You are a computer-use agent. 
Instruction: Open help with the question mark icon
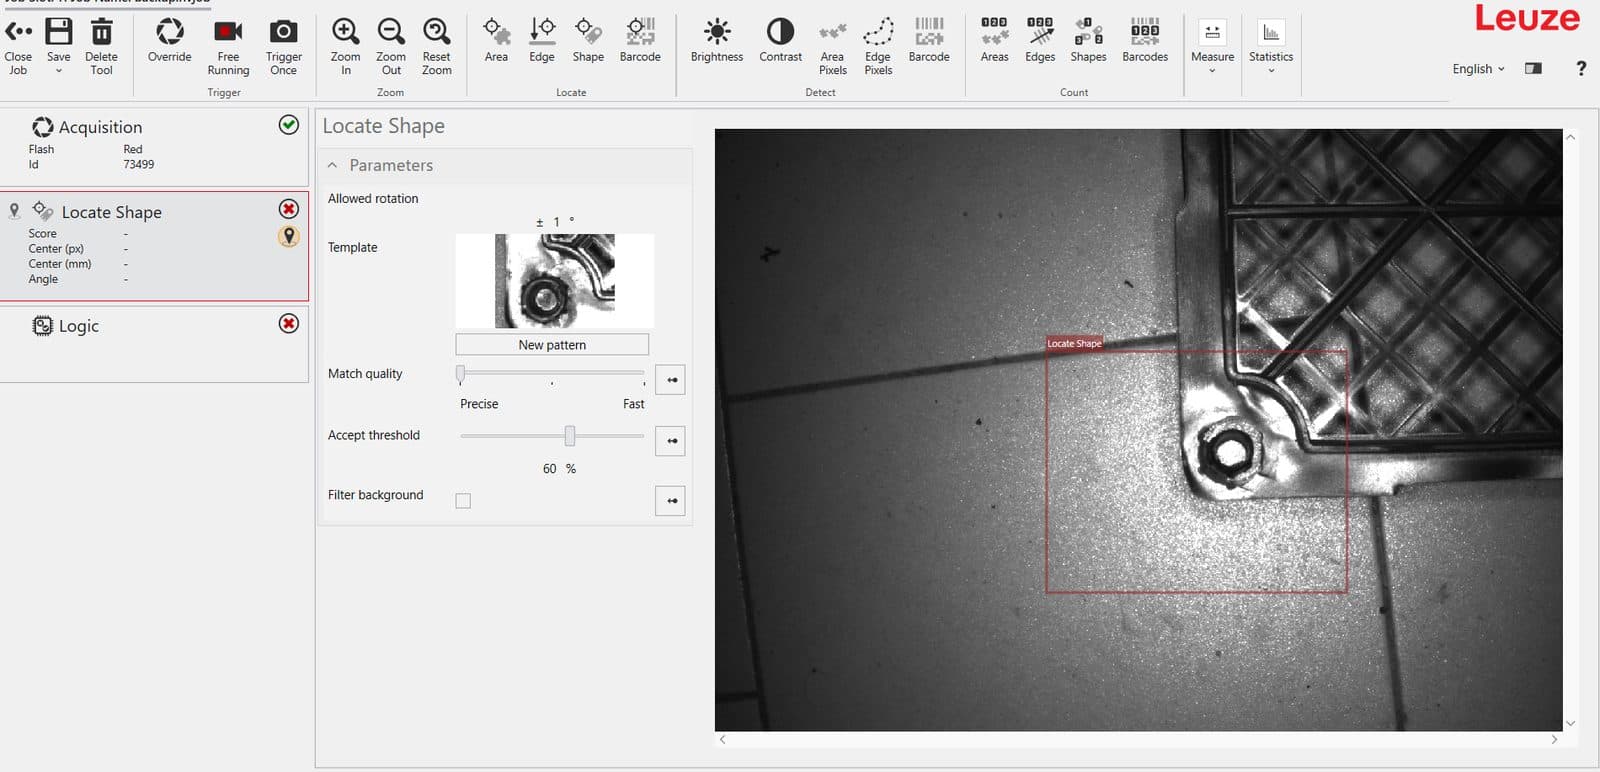pos(1581,68)
